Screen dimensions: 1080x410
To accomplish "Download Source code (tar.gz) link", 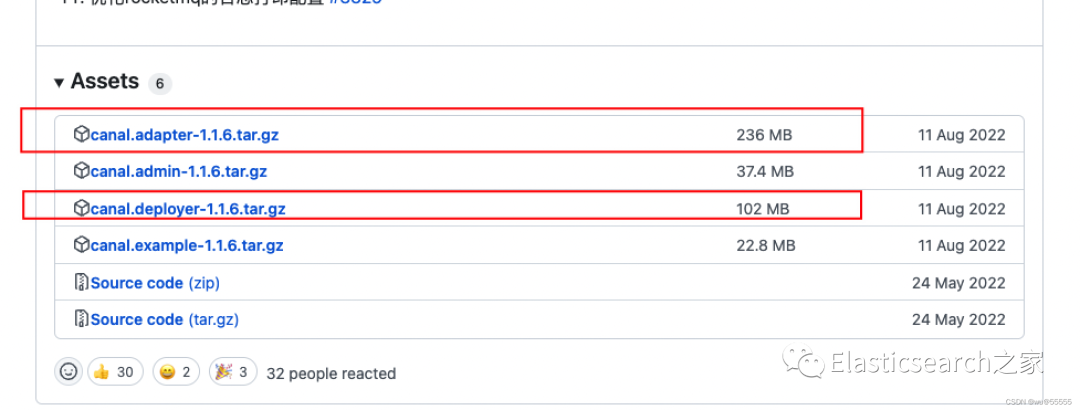I will coord(164,320).
